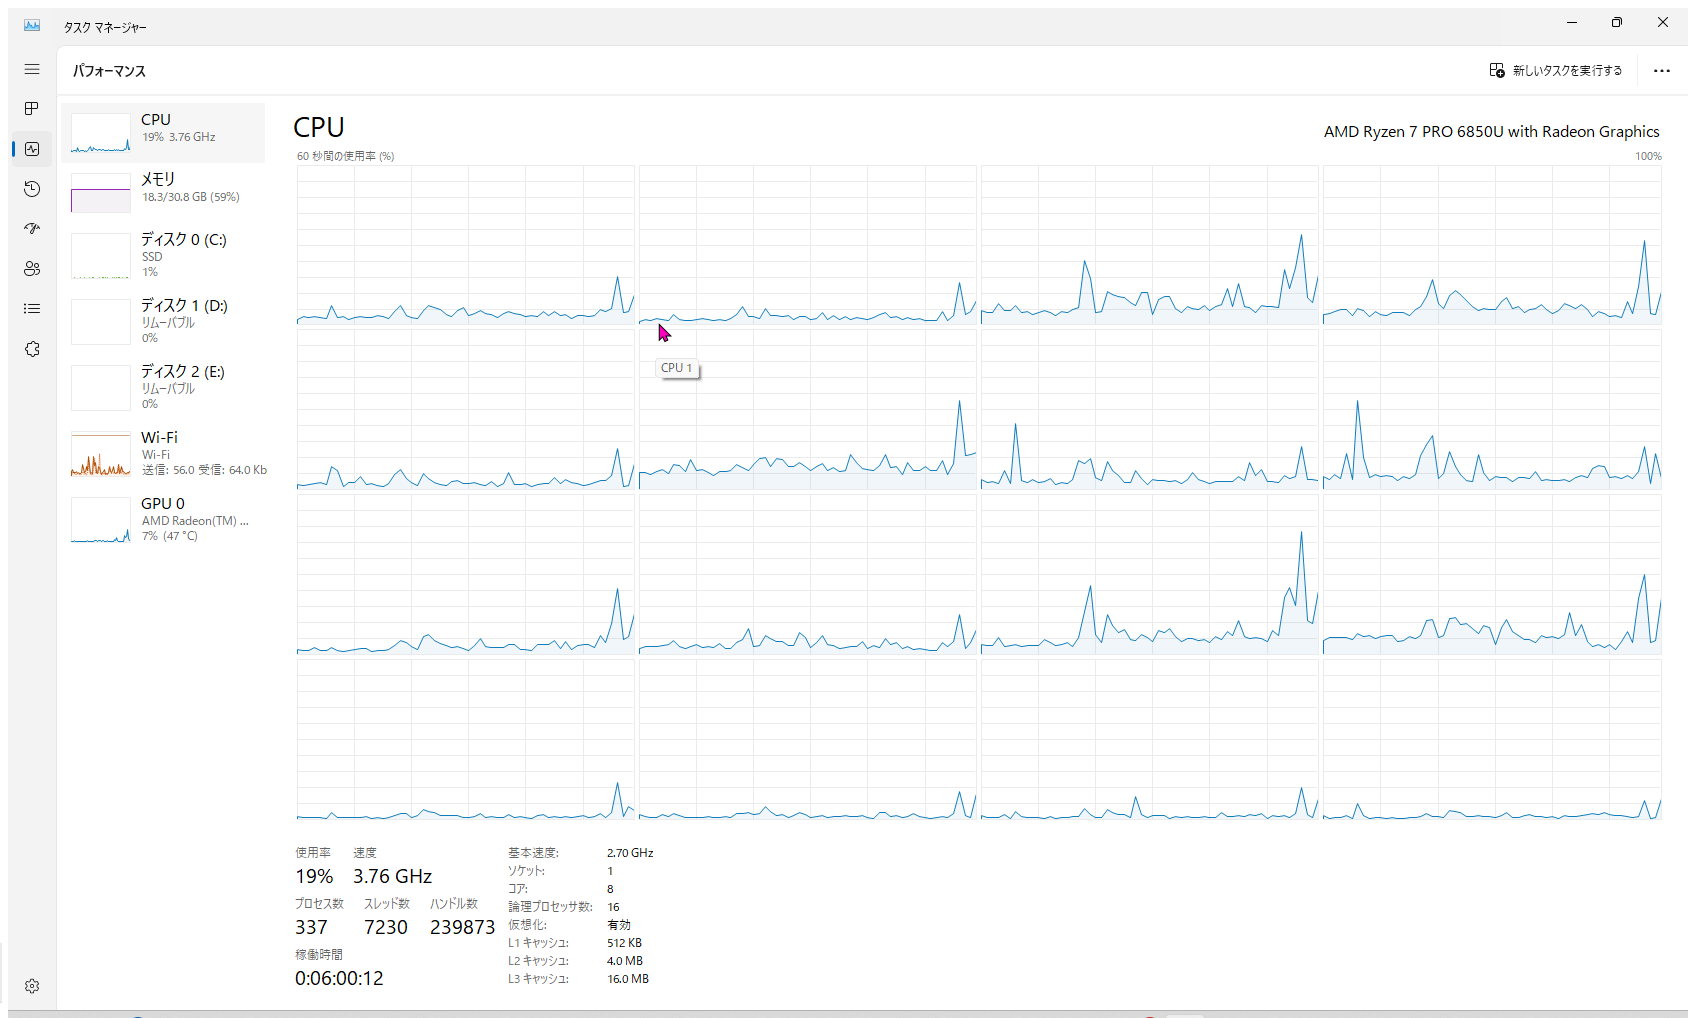
Task: Maximize the Task Manager window
Action: click(1617, 22)
